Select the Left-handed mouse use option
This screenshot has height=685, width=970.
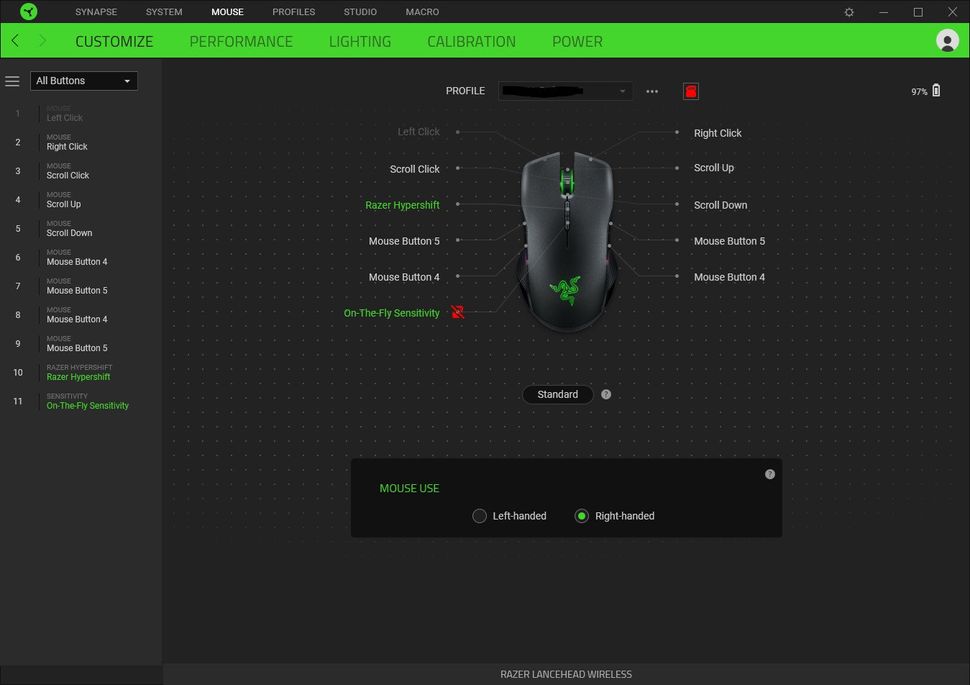[x=480, y=516]
